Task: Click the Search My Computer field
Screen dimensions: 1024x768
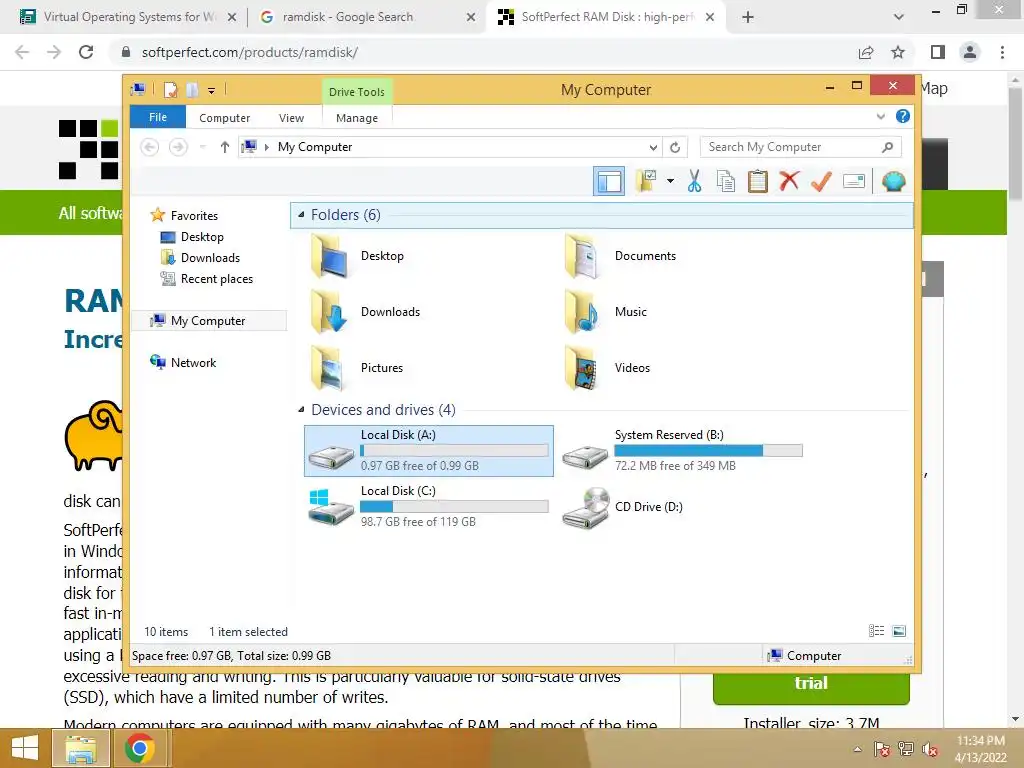Action: coord(801,147)
